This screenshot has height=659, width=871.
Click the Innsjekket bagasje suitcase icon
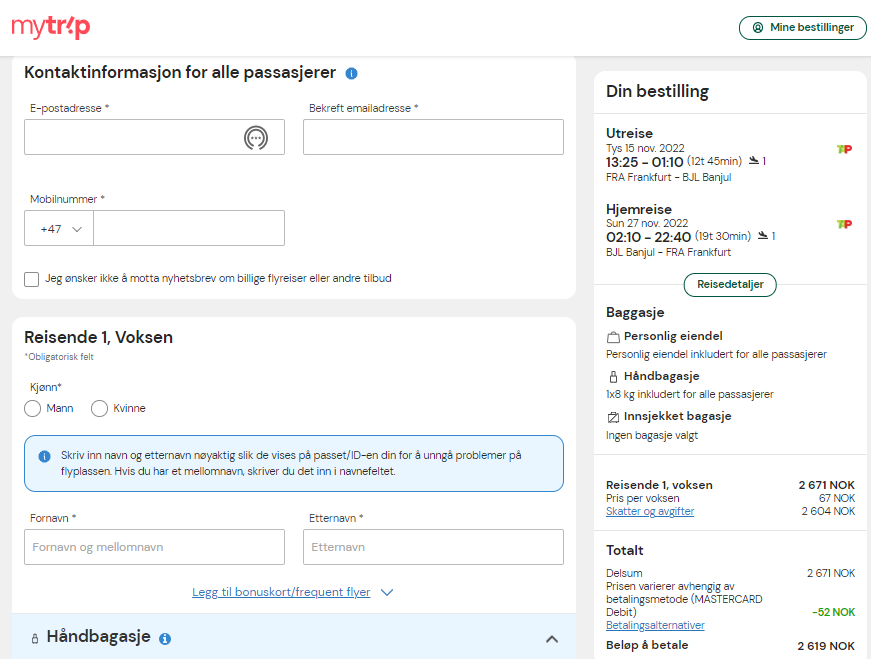point(613,417)
